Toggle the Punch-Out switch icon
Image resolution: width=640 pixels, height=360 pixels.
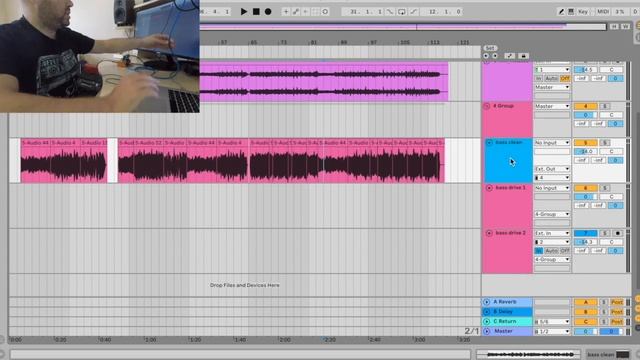click(413, 12)
